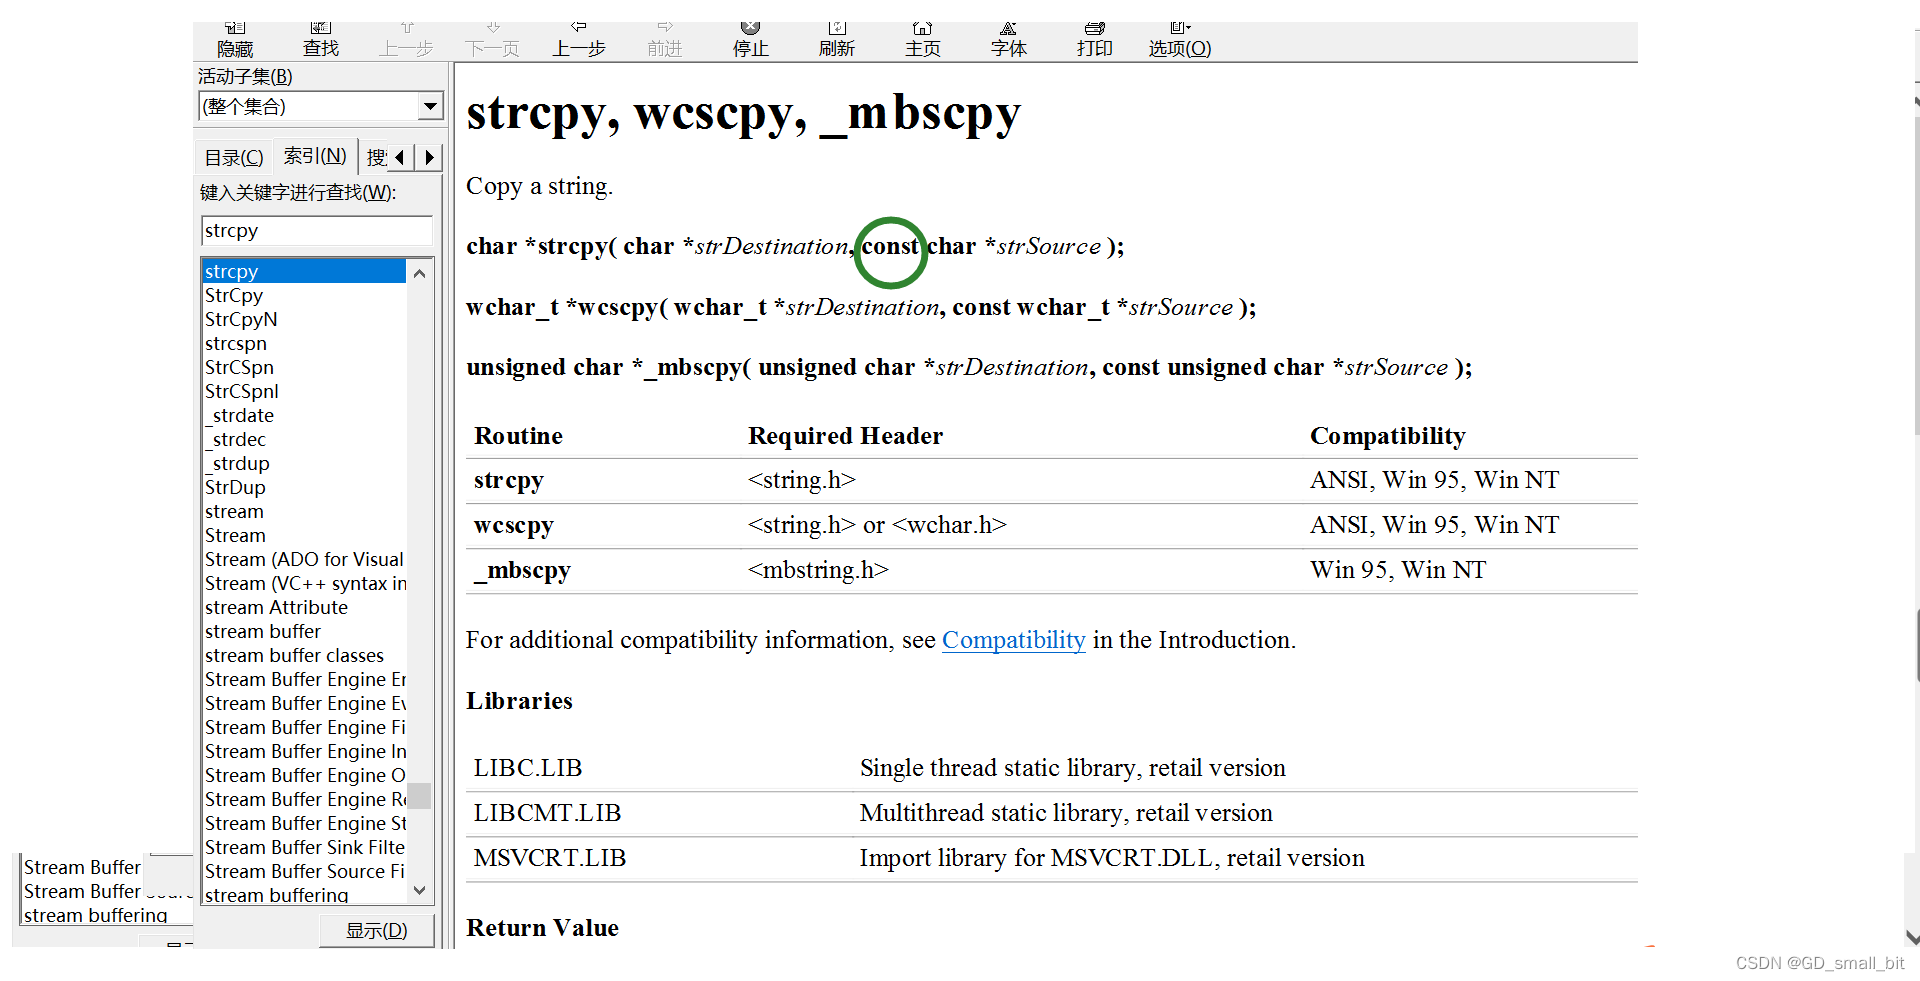The image size is (1920, 981).
Task: Click the MSVCRT.LIB library entry
Action: tap(549, 858)
